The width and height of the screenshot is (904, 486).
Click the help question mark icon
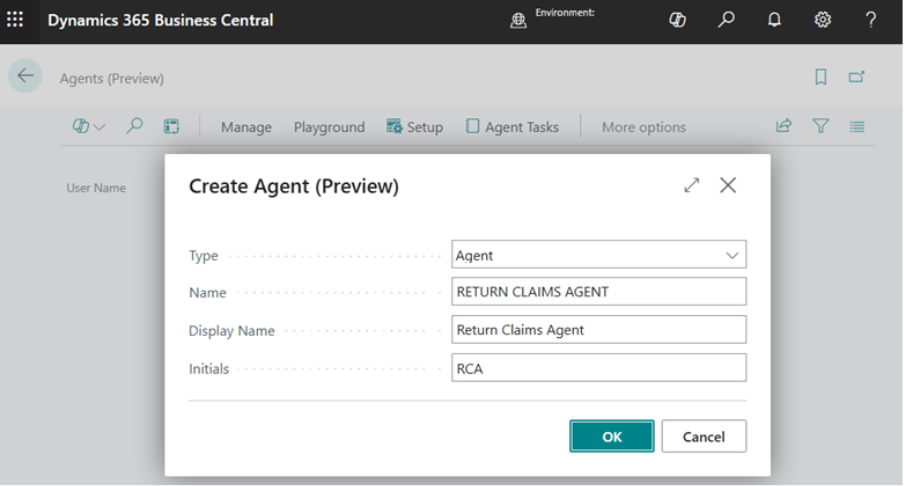coord(870,20)
